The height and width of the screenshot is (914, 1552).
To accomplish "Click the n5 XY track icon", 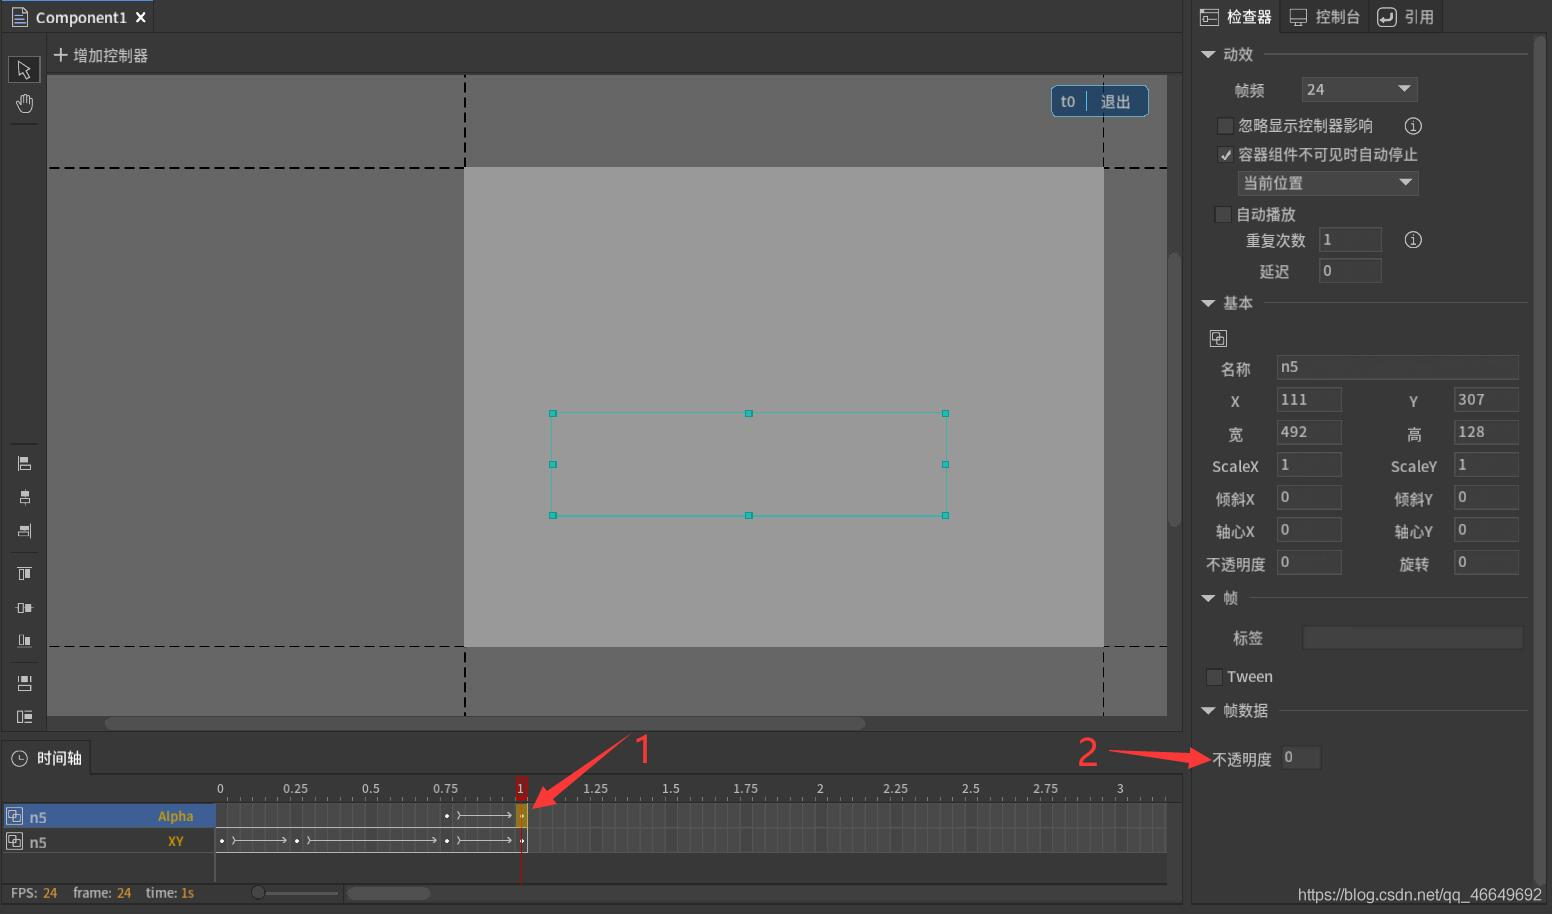I will [x=14, y=841].
